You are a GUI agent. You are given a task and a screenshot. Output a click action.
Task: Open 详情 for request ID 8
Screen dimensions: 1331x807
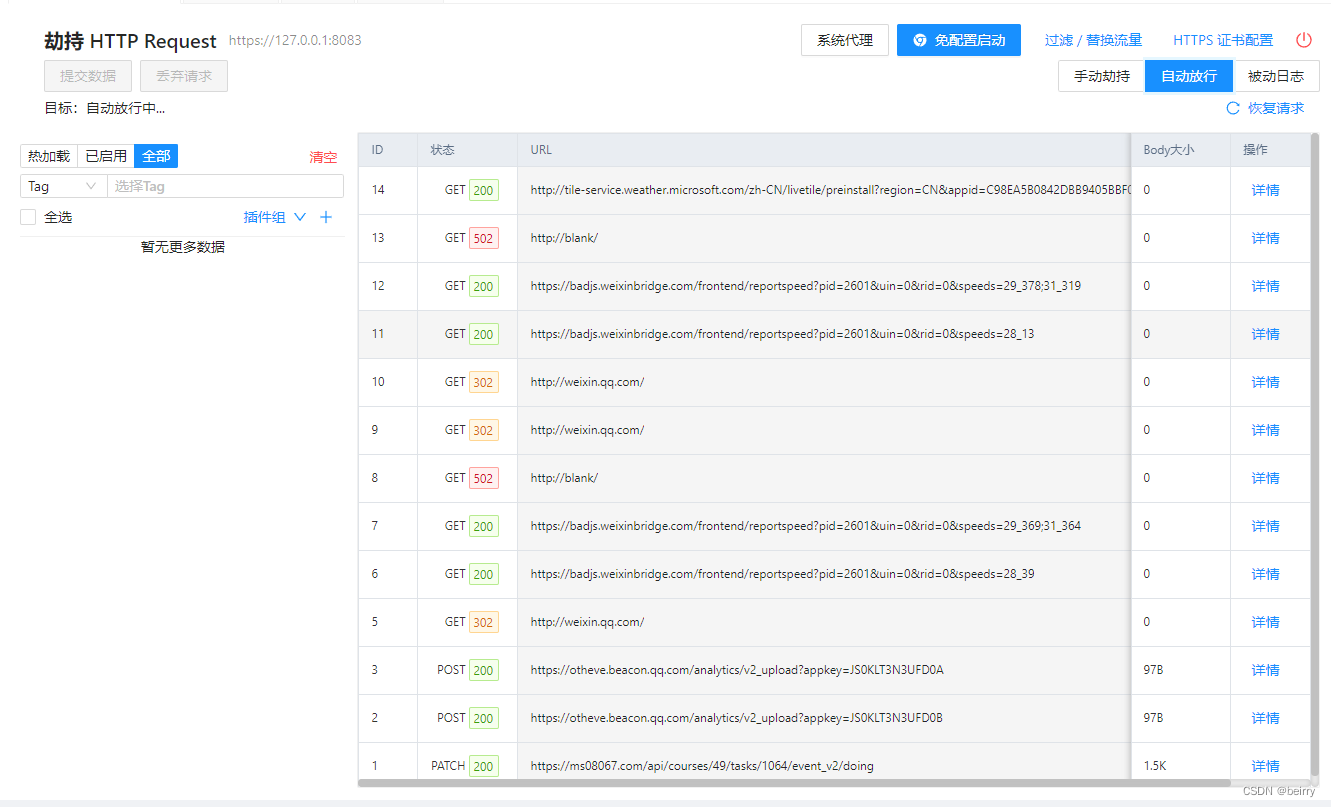[1266, 478]
